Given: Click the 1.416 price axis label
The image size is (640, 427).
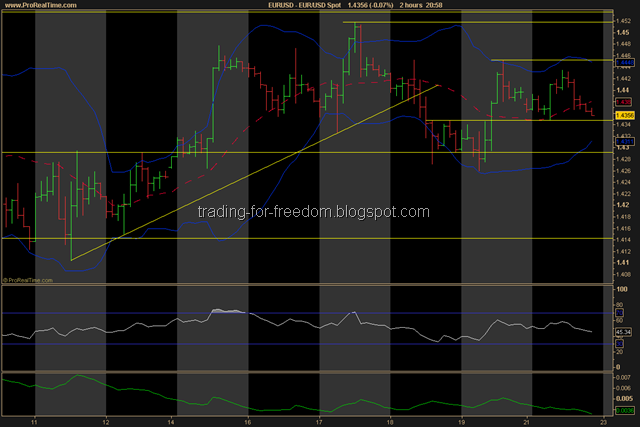Looking at the screenshot, I should [624, 228].
